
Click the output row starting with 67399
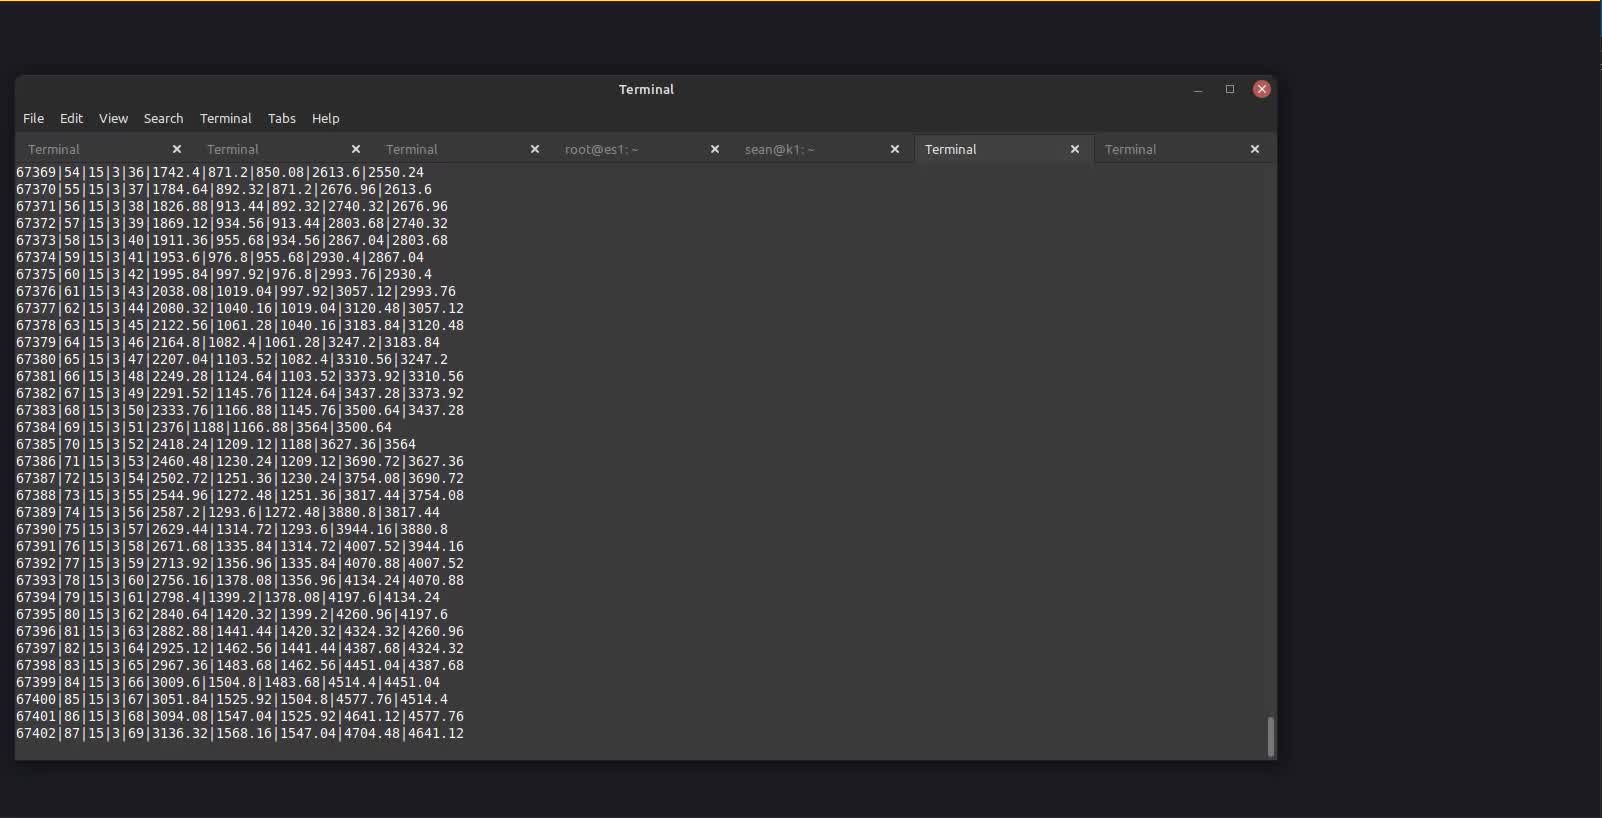point(228,682)
